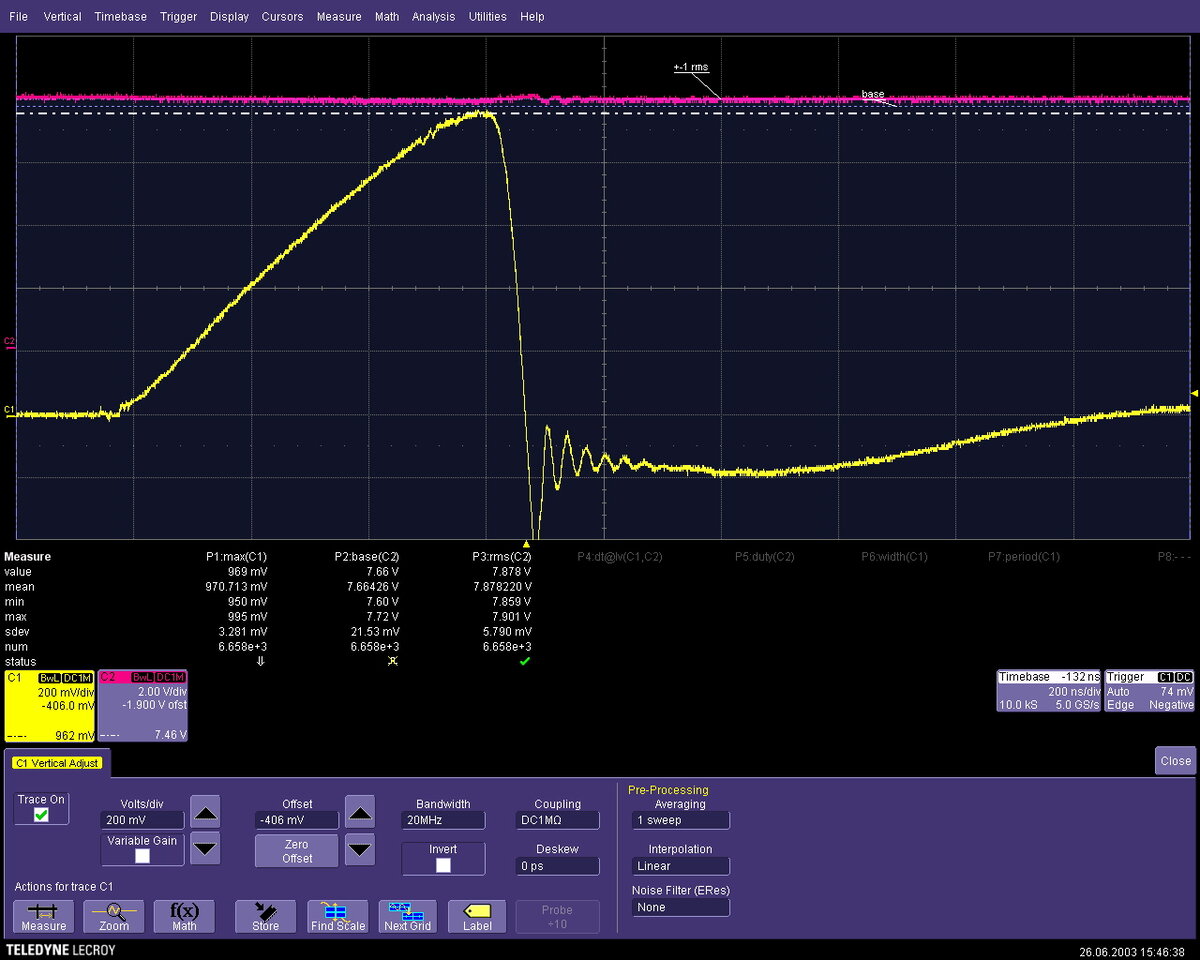The height and width of the screenshot is (960, 1200).
Task: Click the P3 status green checkmark
Action: [525, 661]
